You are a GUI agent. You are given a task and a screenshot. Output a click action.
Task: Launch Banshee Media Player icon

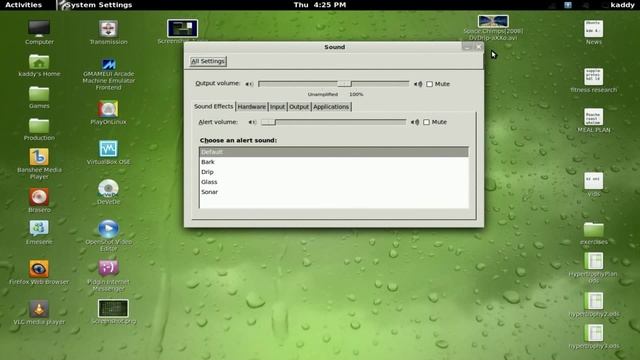coord(39,157)
